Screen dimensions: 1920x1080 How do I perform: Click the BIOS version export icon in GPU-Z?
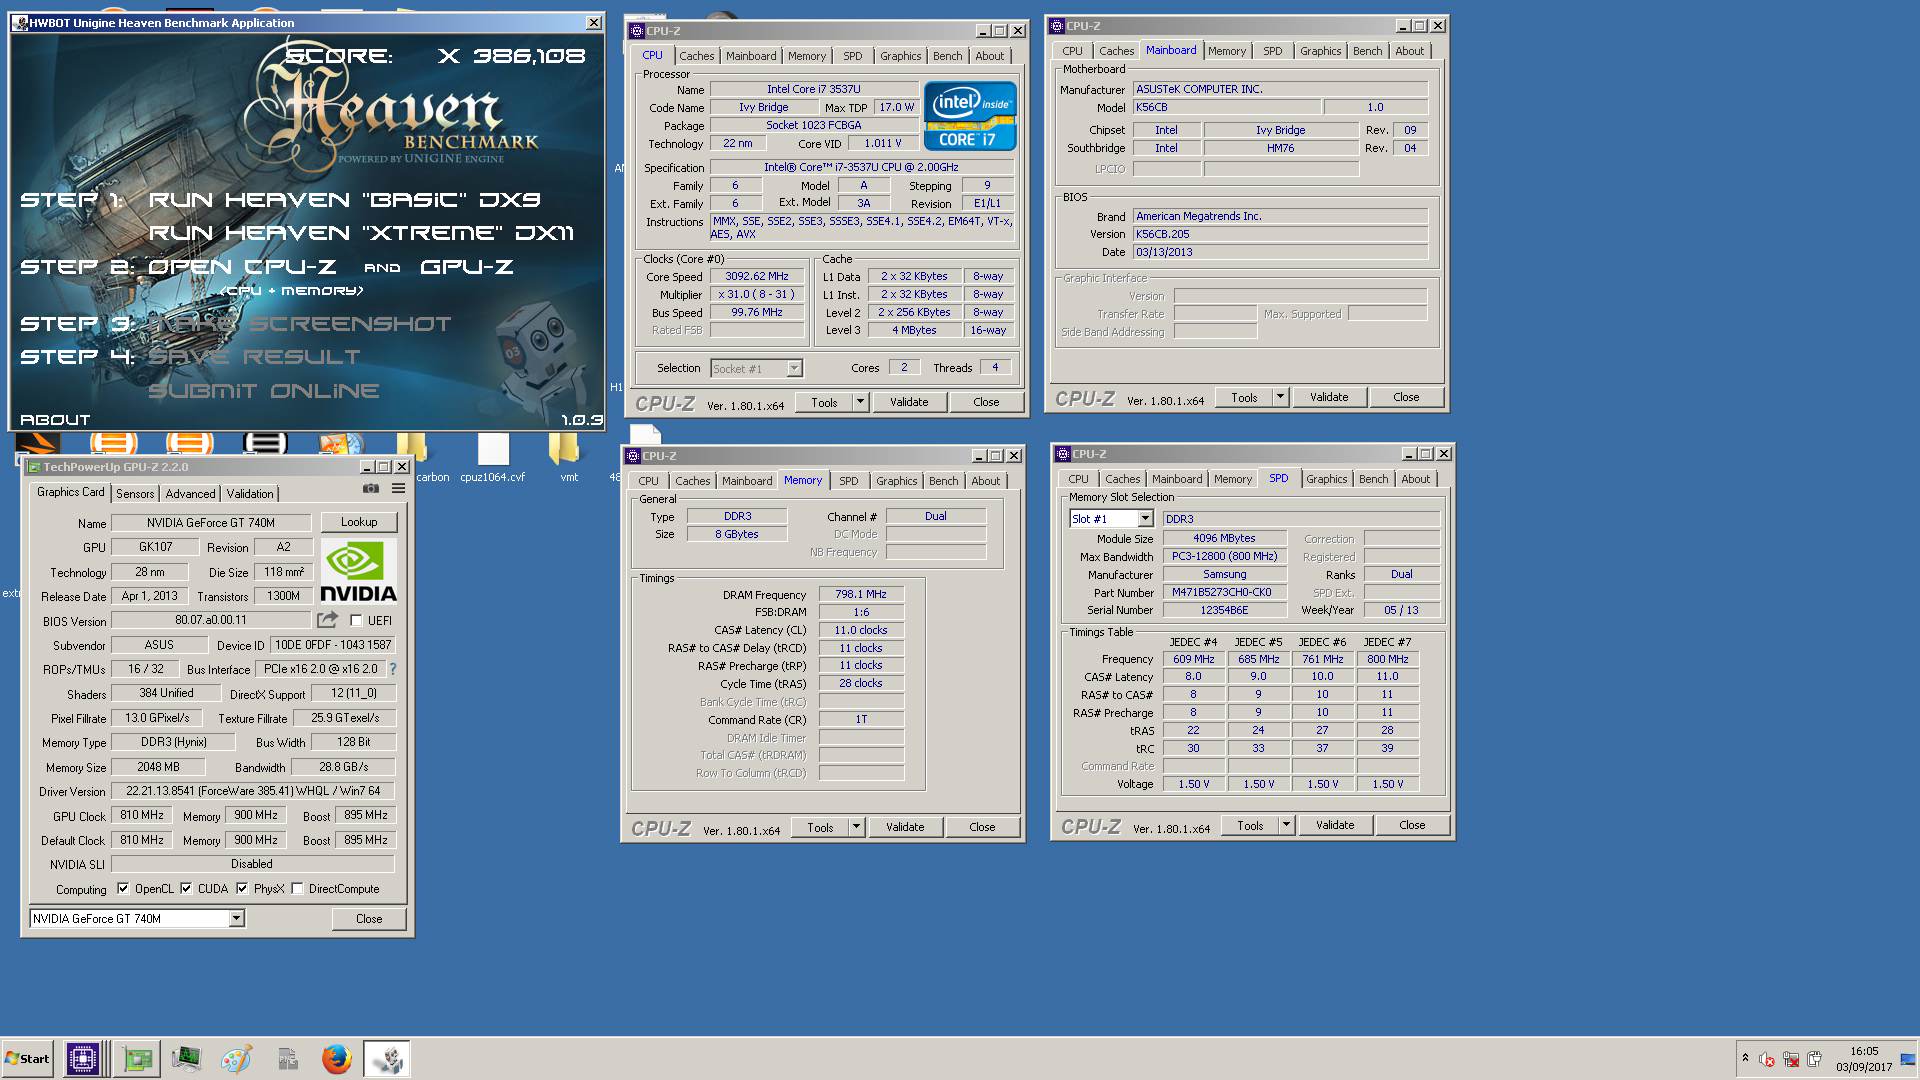pyautogui.click(x=327, y=620)
